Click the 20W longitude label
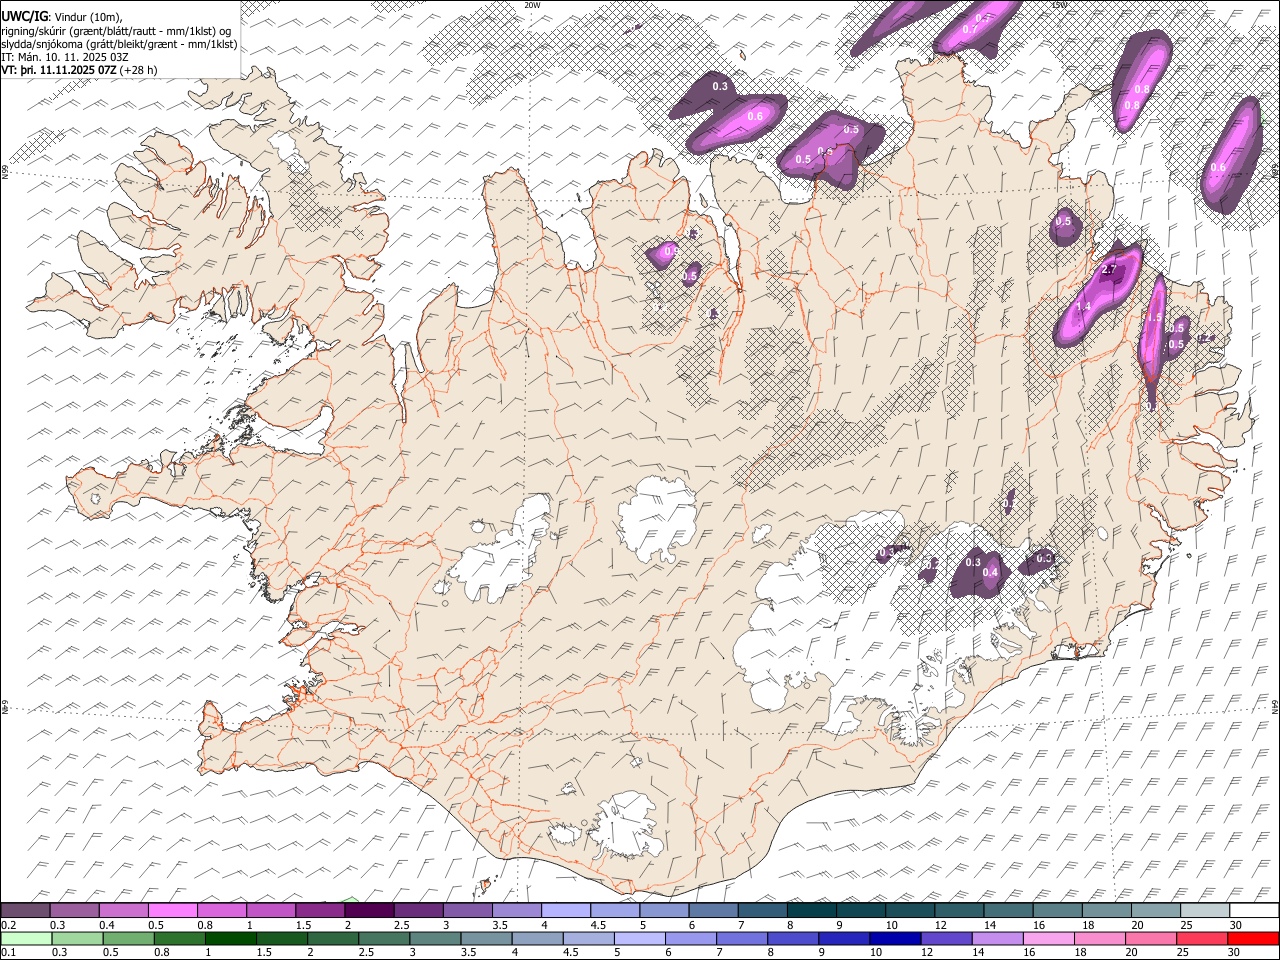This screenshot has width=1280, height=960. coord(532,5)
